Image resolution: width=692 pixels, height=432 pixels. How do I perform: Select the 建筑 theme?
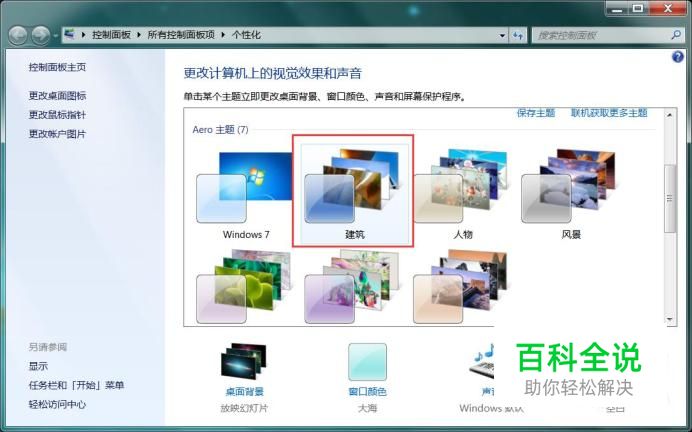[x=354, y=194]
